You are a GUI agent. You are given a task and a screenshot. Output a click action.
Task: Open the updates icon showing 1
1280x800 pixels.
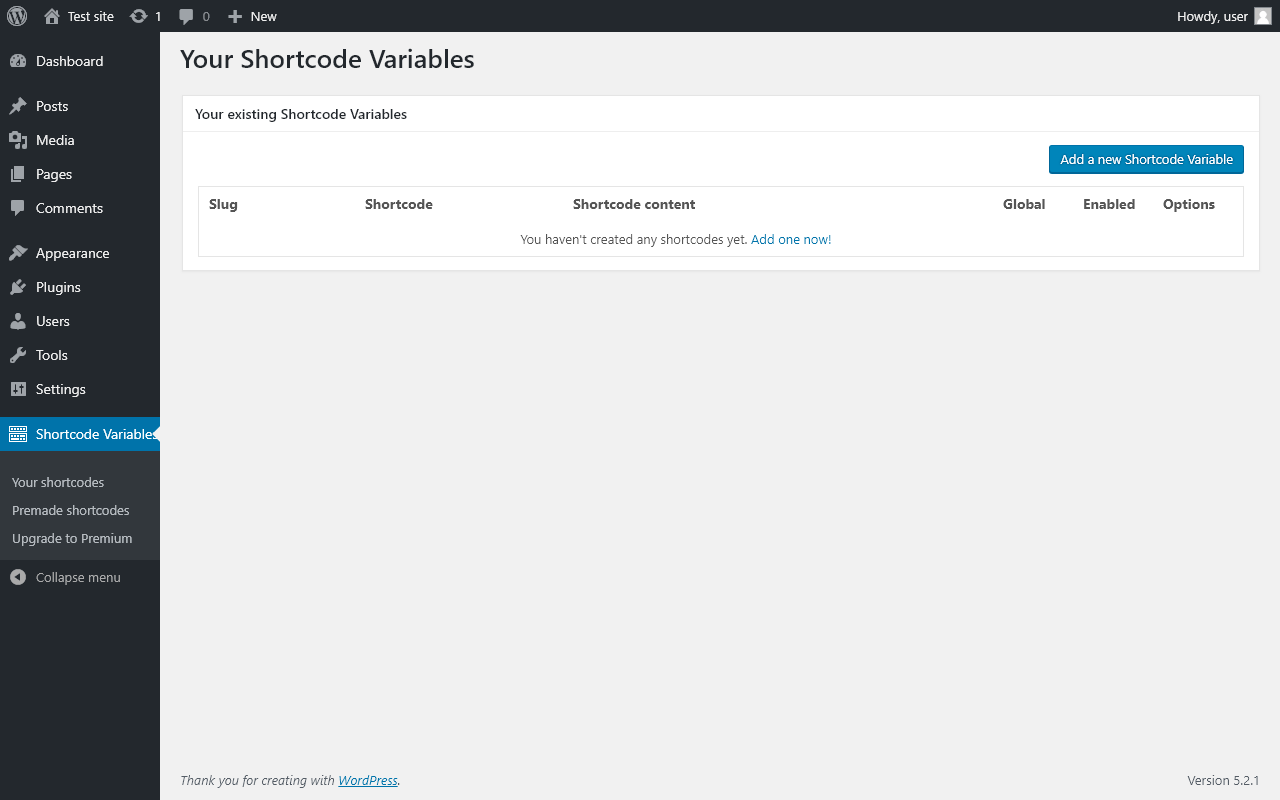click(x=139, y=16)
